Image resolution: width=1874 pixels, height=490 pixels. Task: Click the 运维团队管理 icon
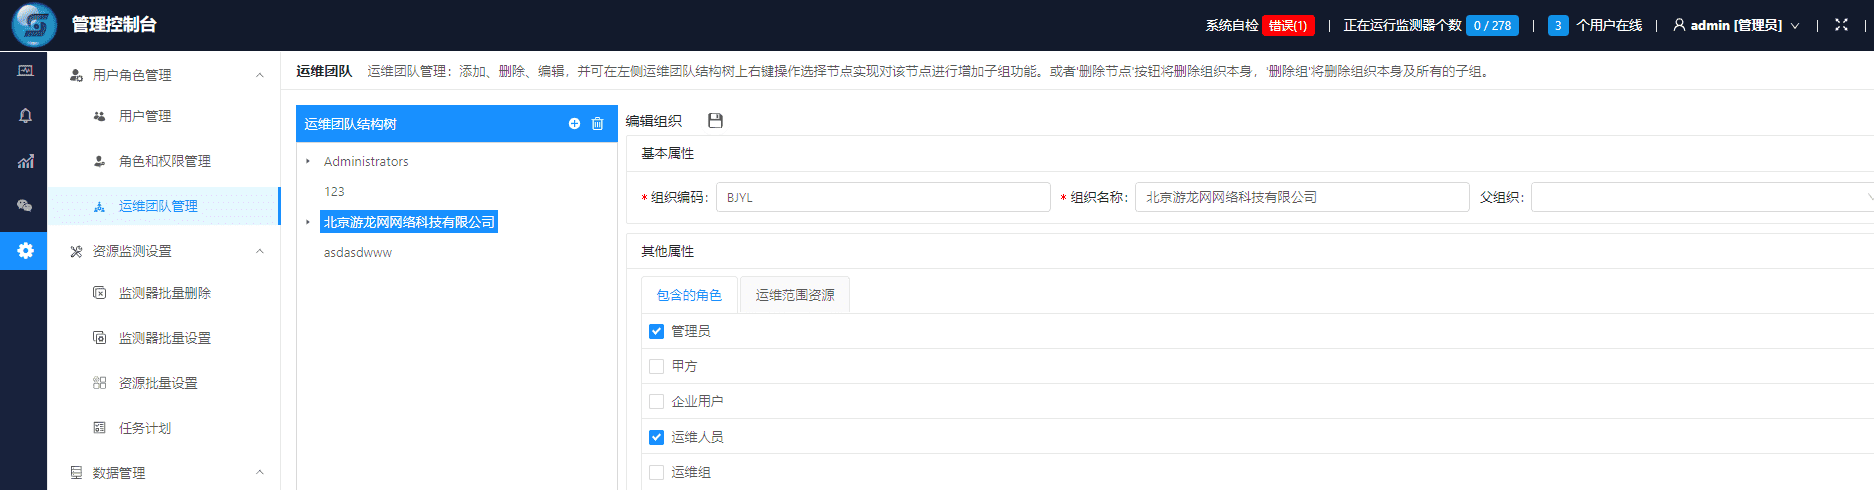pos(99,206)
